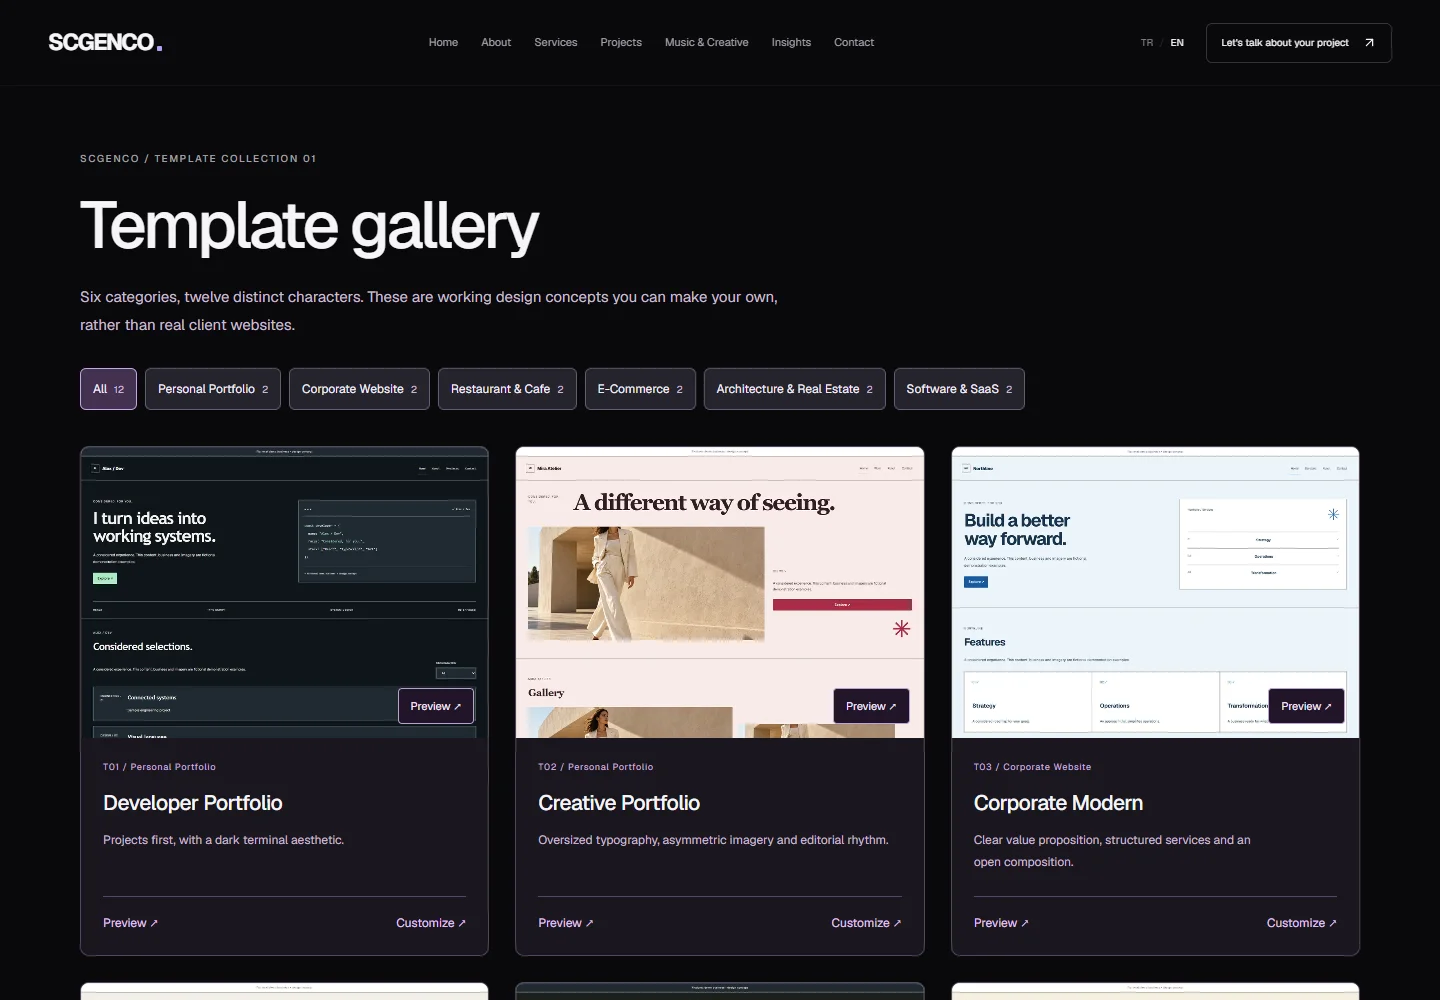
Task: Filter by Personal Portfolio
Action: pos(213,389)
